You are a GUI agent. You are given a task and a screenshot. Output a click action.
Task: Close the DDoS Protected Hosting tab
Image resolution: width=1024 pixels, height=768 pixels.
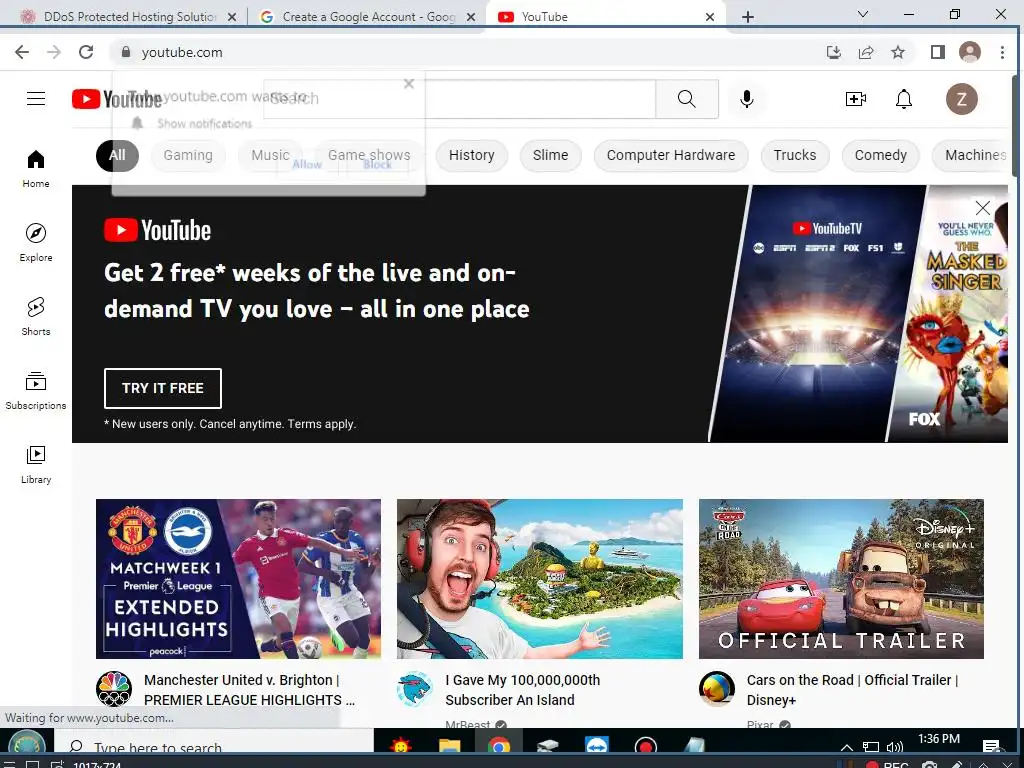[232, 17]
